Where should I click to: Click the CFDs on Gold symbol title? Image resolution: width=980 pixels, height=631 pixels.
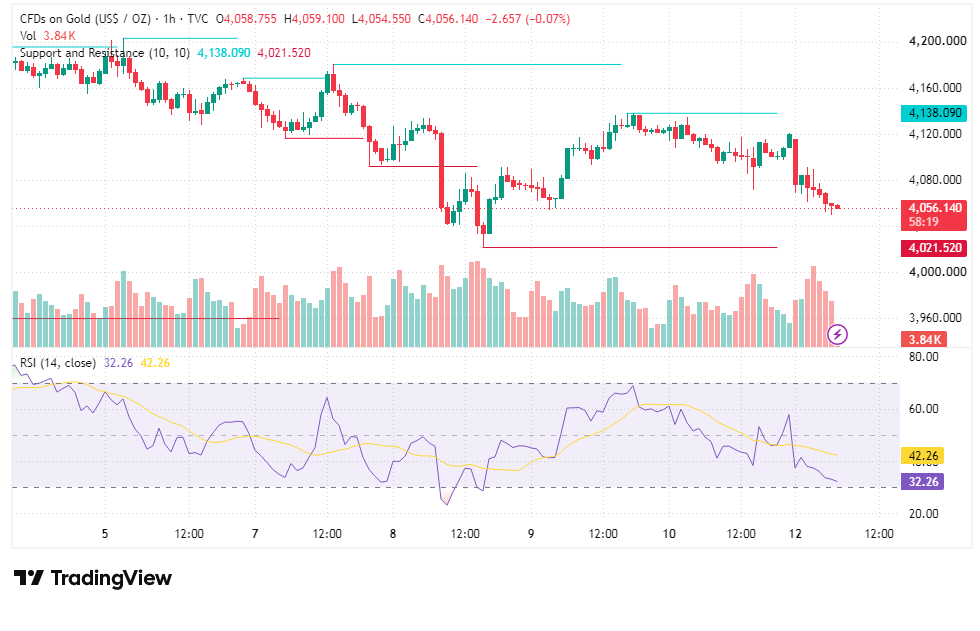[x=85, y=19]
